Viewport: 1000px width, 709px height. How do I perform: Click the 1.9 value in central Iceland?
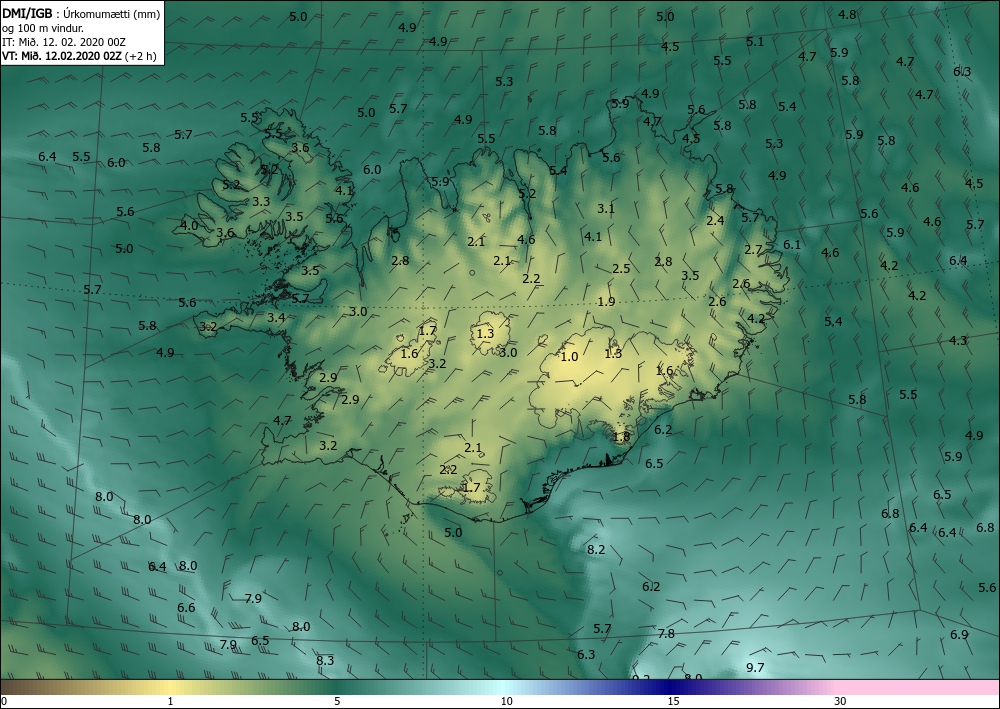(x=607, y=302)
